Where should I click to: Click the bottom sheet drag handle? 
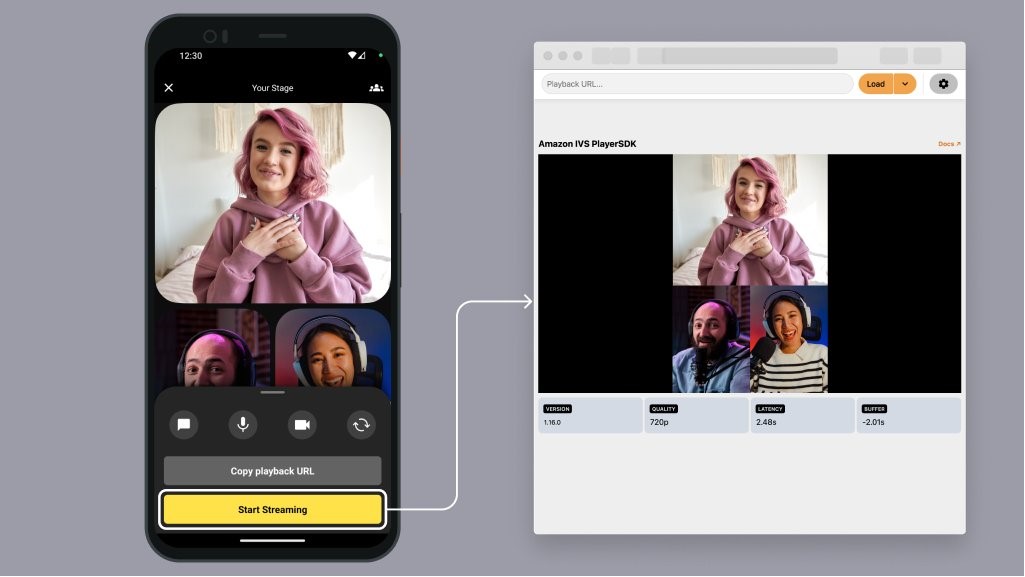click(x=273, y=393)
